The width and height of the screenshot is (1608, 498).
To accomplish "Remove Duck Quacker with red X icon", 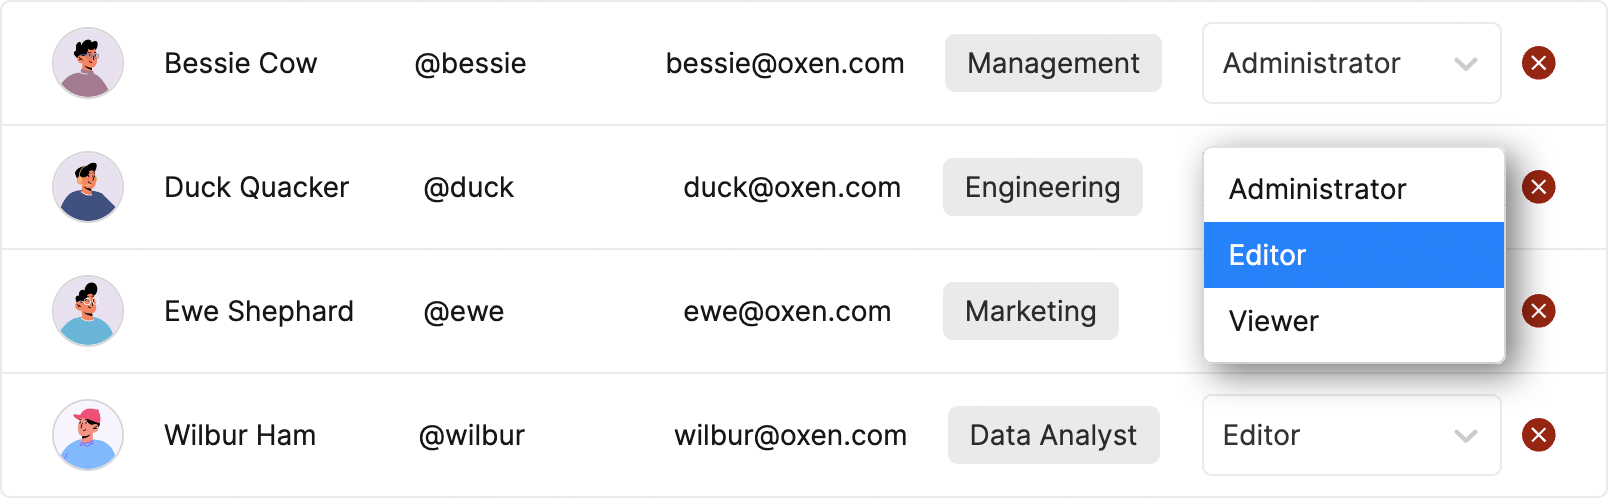I will (1538, 187).
